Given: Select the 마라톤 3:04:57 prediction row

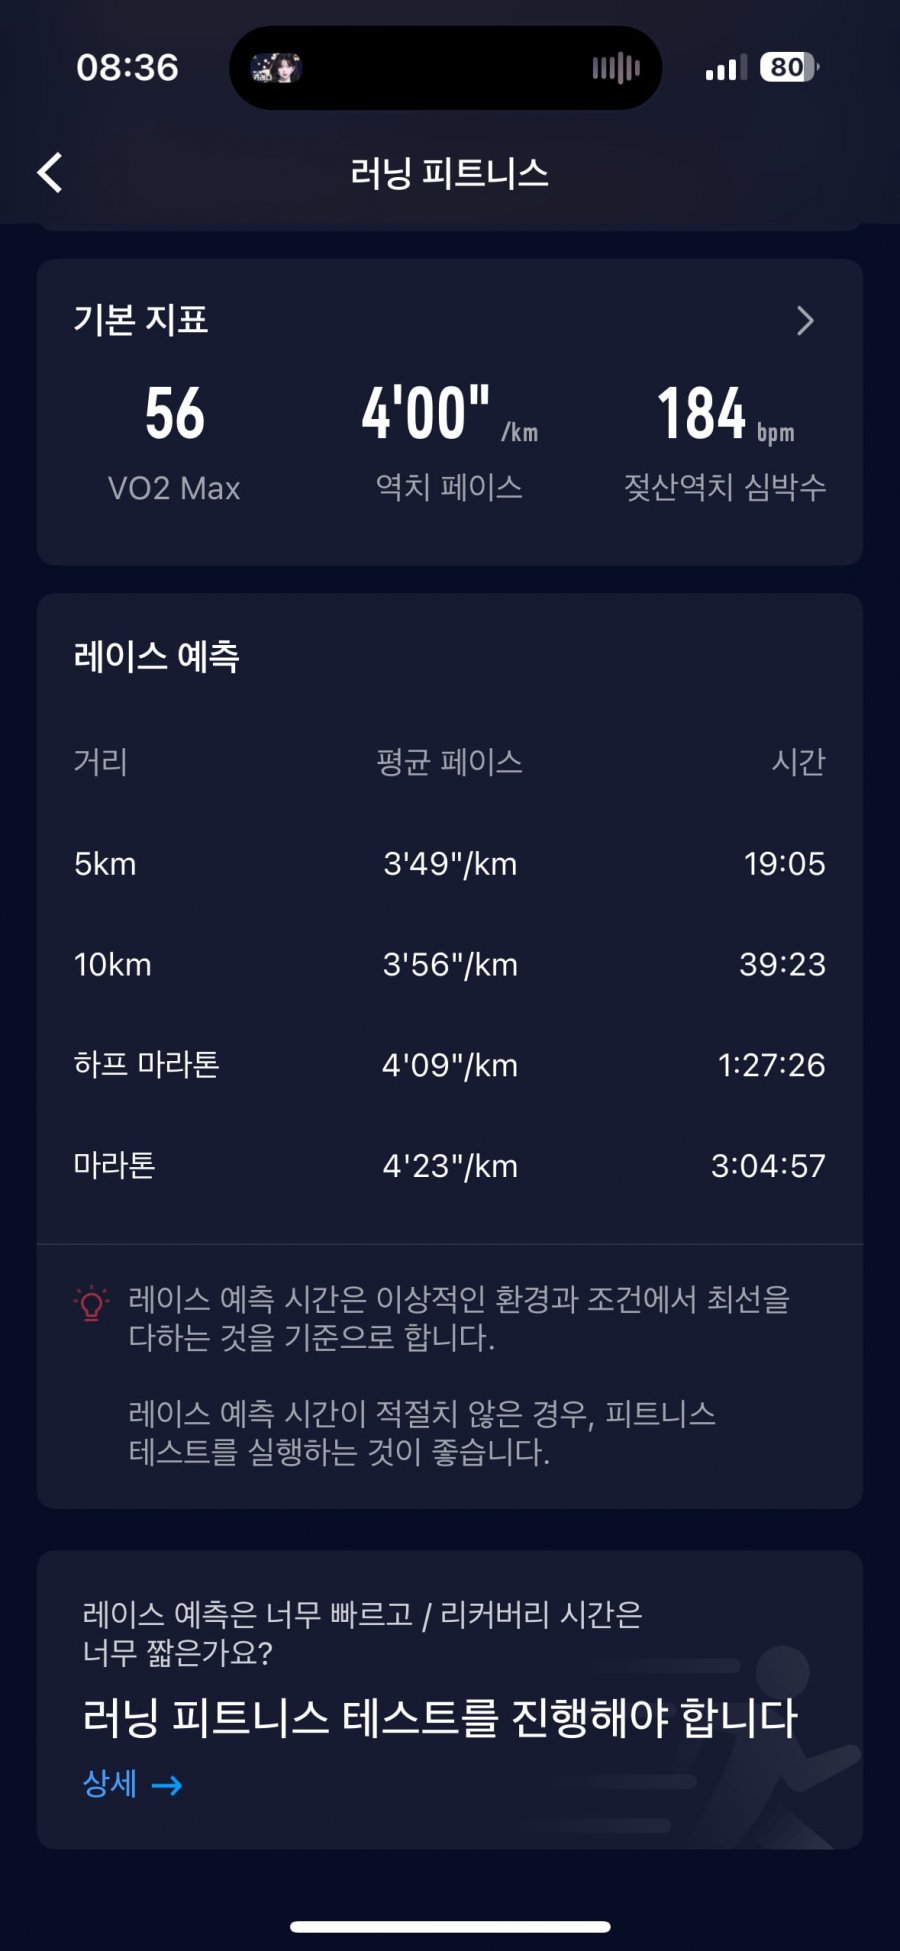Looking at the screenshot, I should (x=450, y=1165).
